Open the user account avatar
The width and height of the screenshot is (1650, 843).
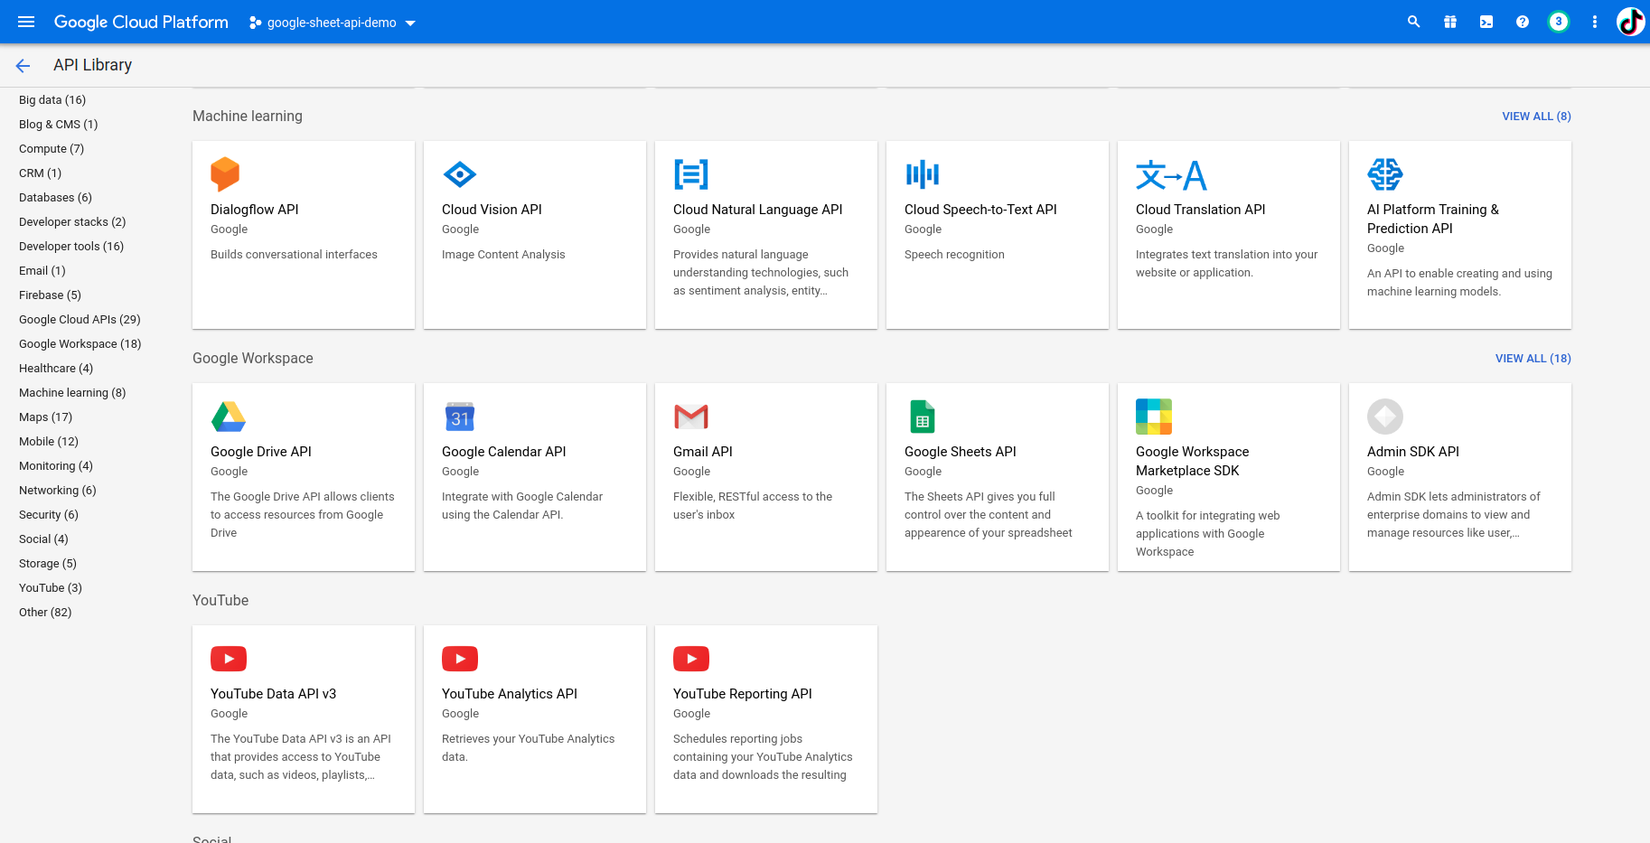[x=1630, y=22]
